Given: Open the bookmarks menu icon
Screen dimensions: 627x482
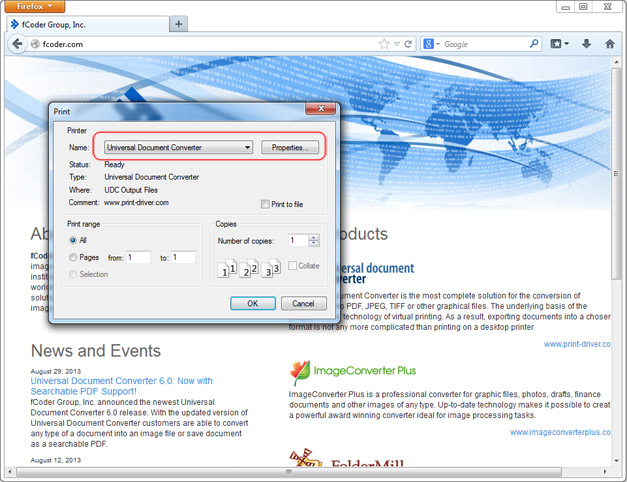Looking at the screenshot, I should click(559, 44).
